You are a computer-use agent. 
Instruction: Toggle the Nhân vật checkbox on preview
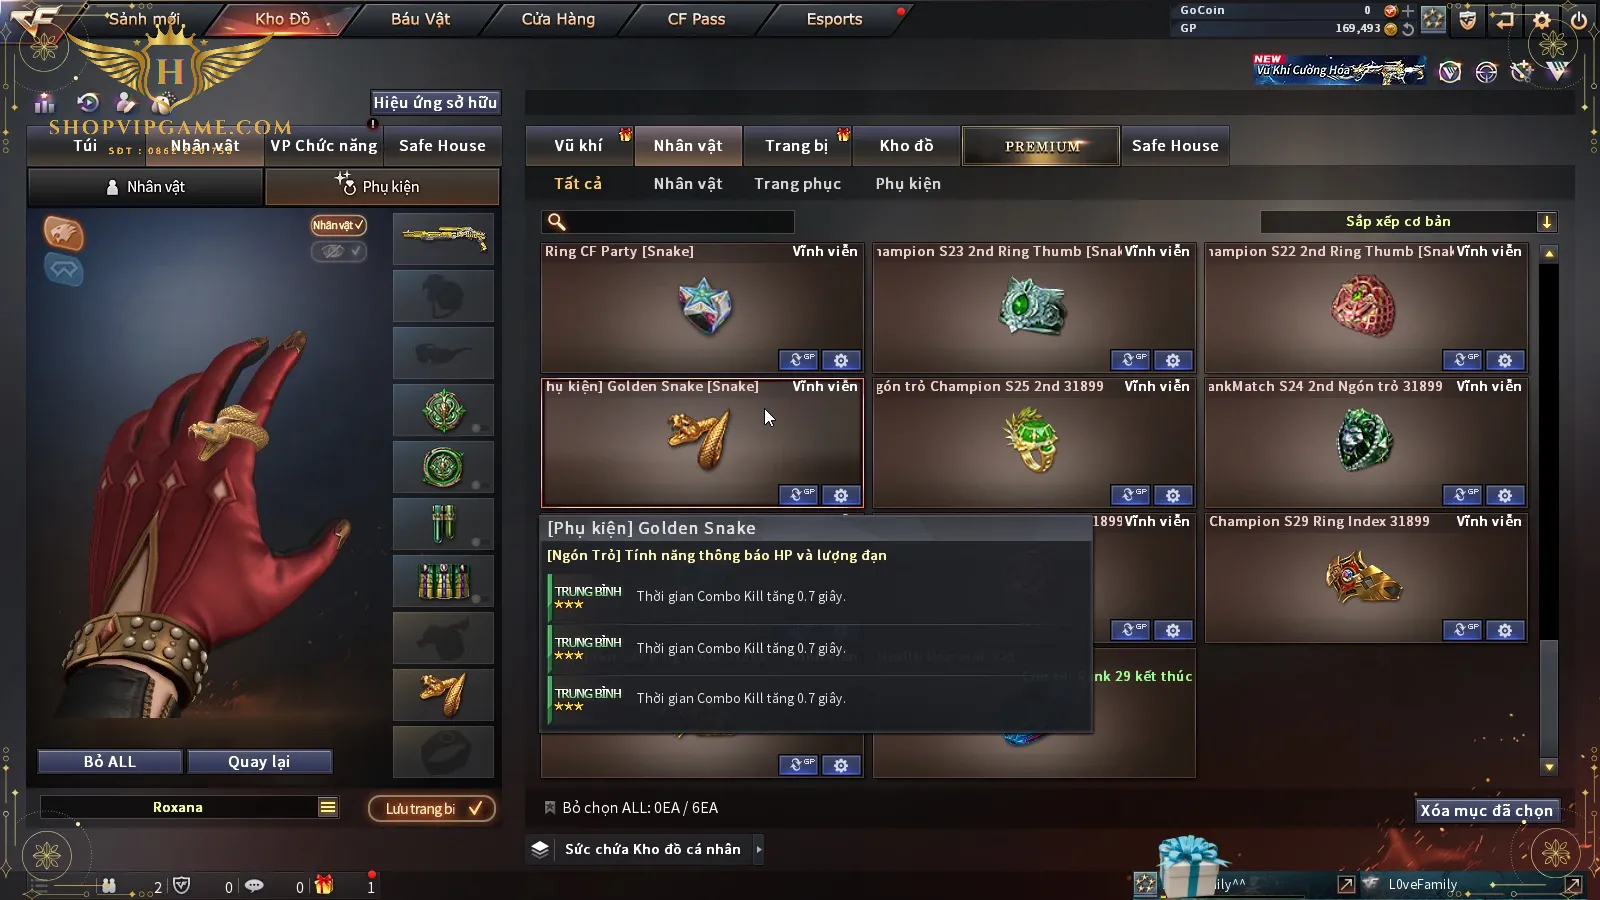[x=338, y=225]
